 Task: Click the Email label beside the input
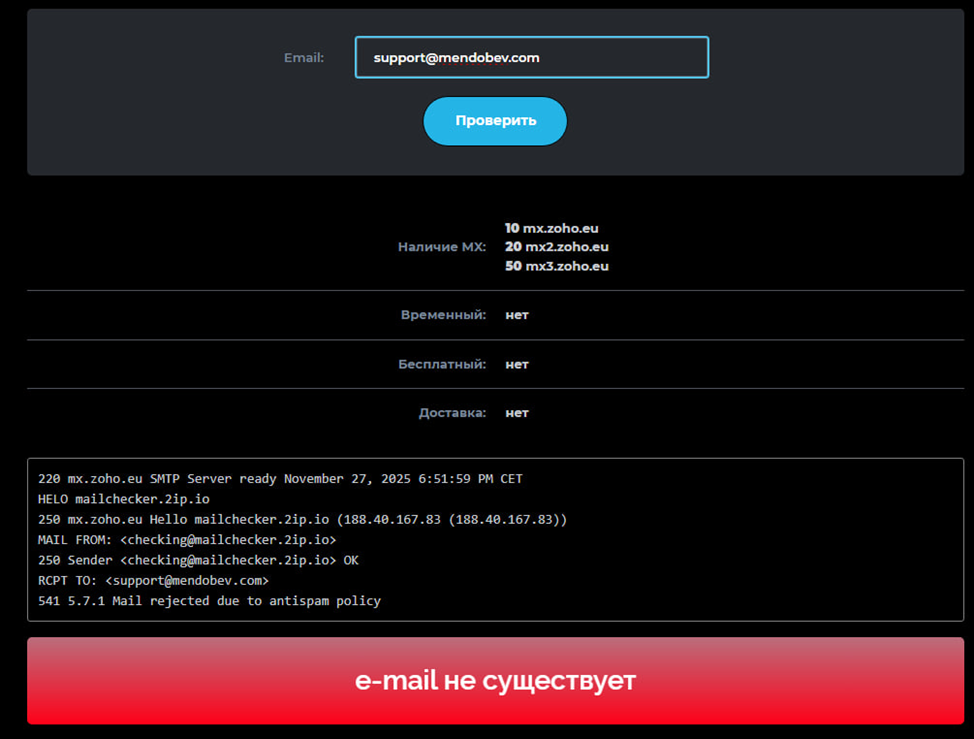click(304, 58)
